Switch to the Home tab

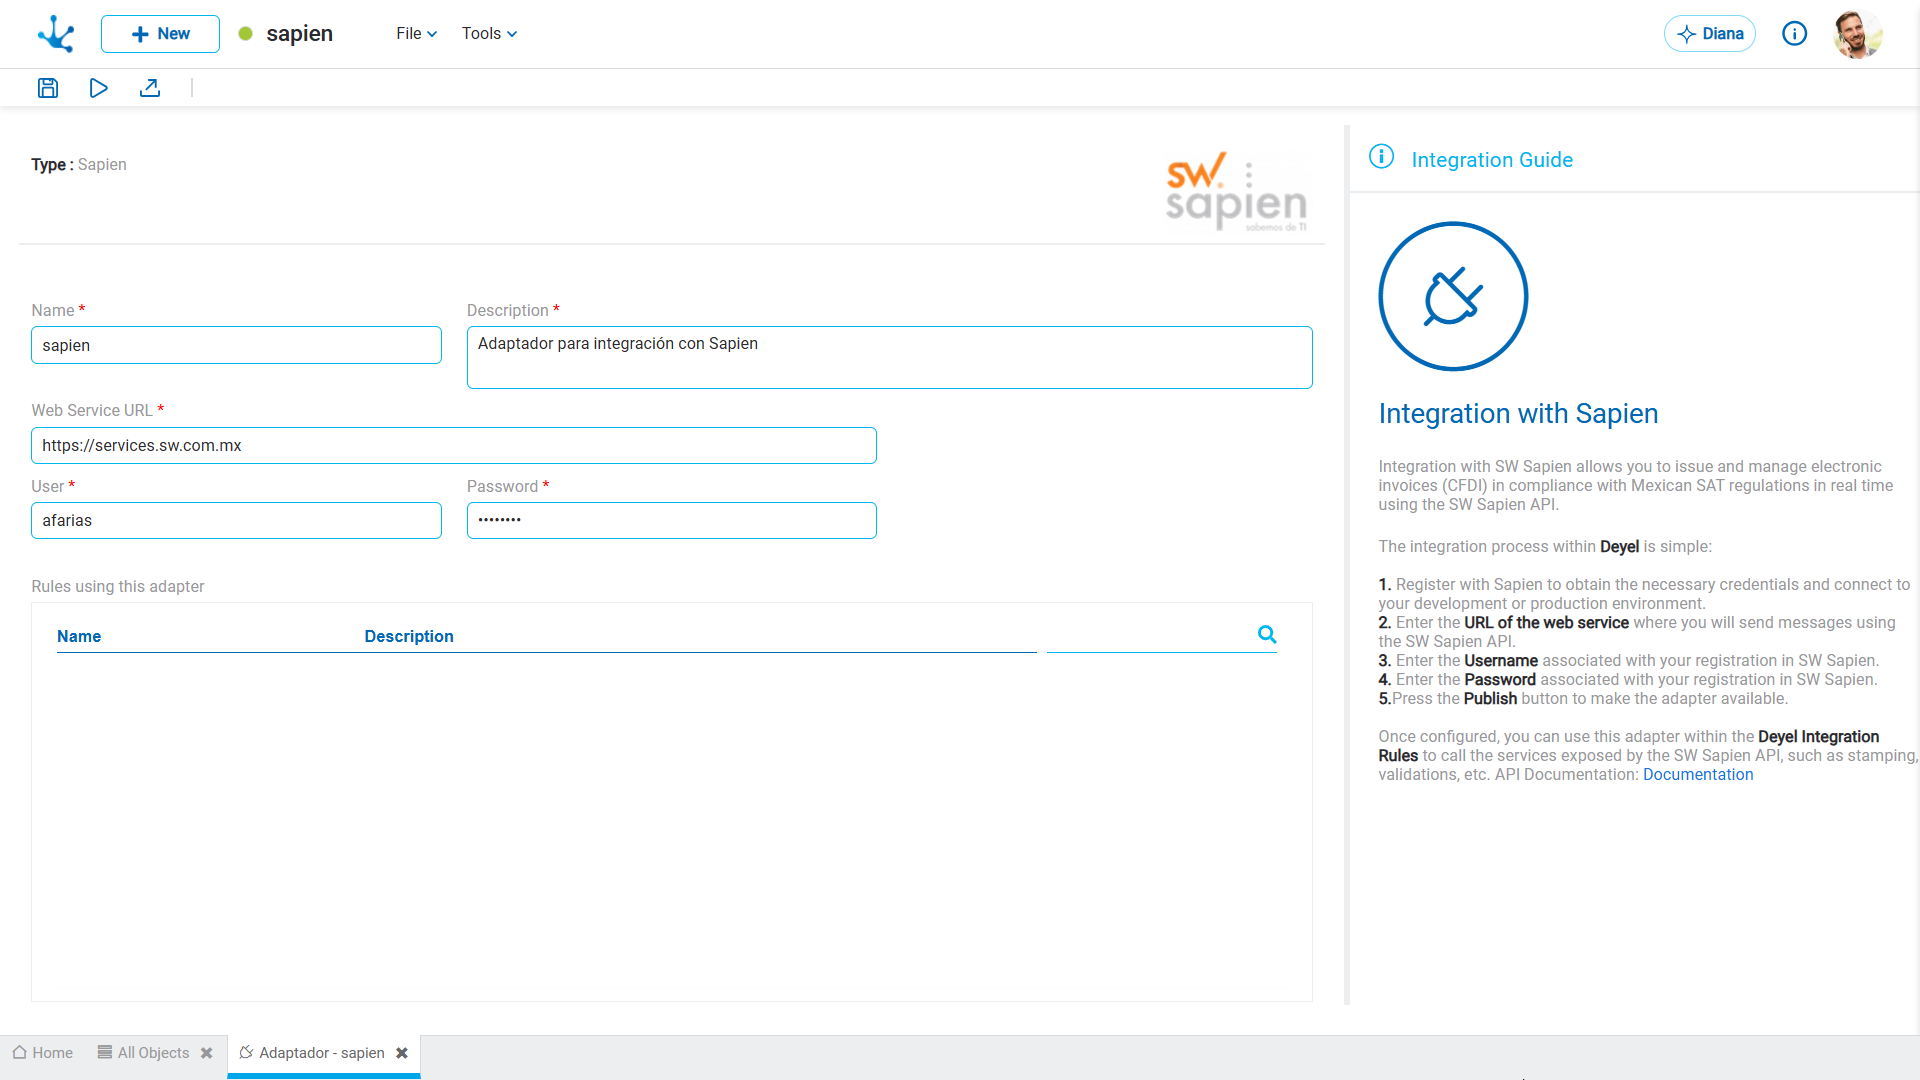43,1053
